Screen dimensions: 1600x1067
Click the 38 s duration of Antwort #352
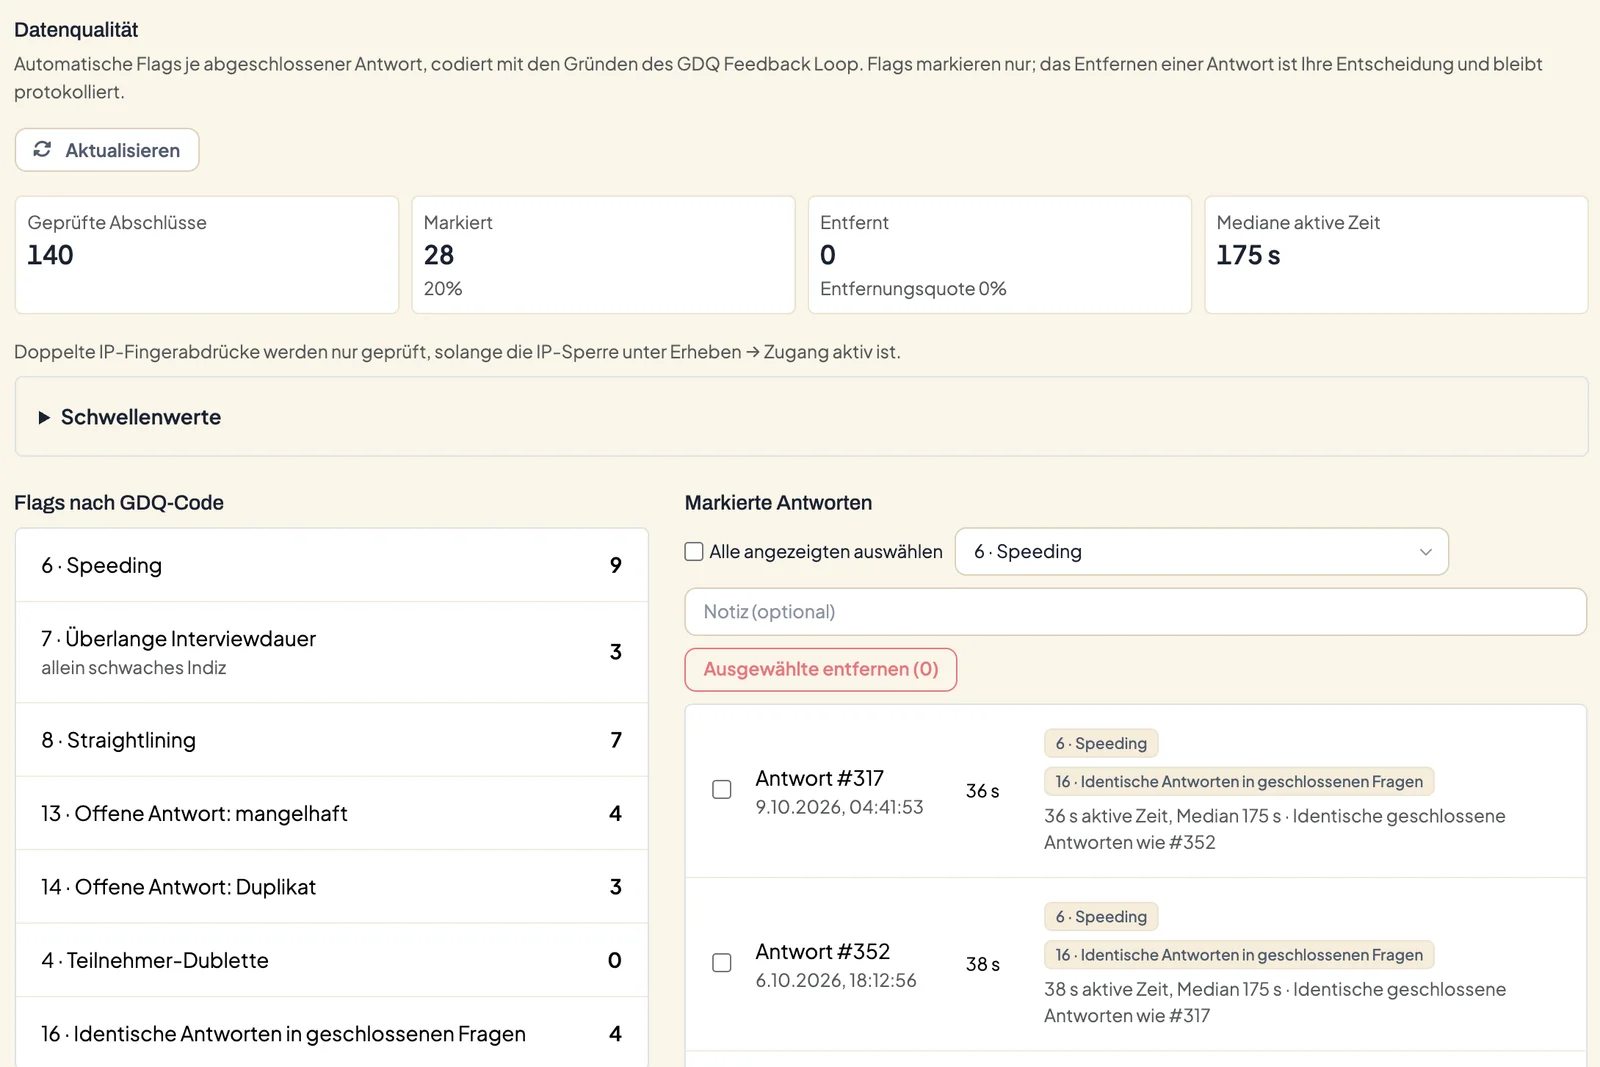[x=983, y=963]
